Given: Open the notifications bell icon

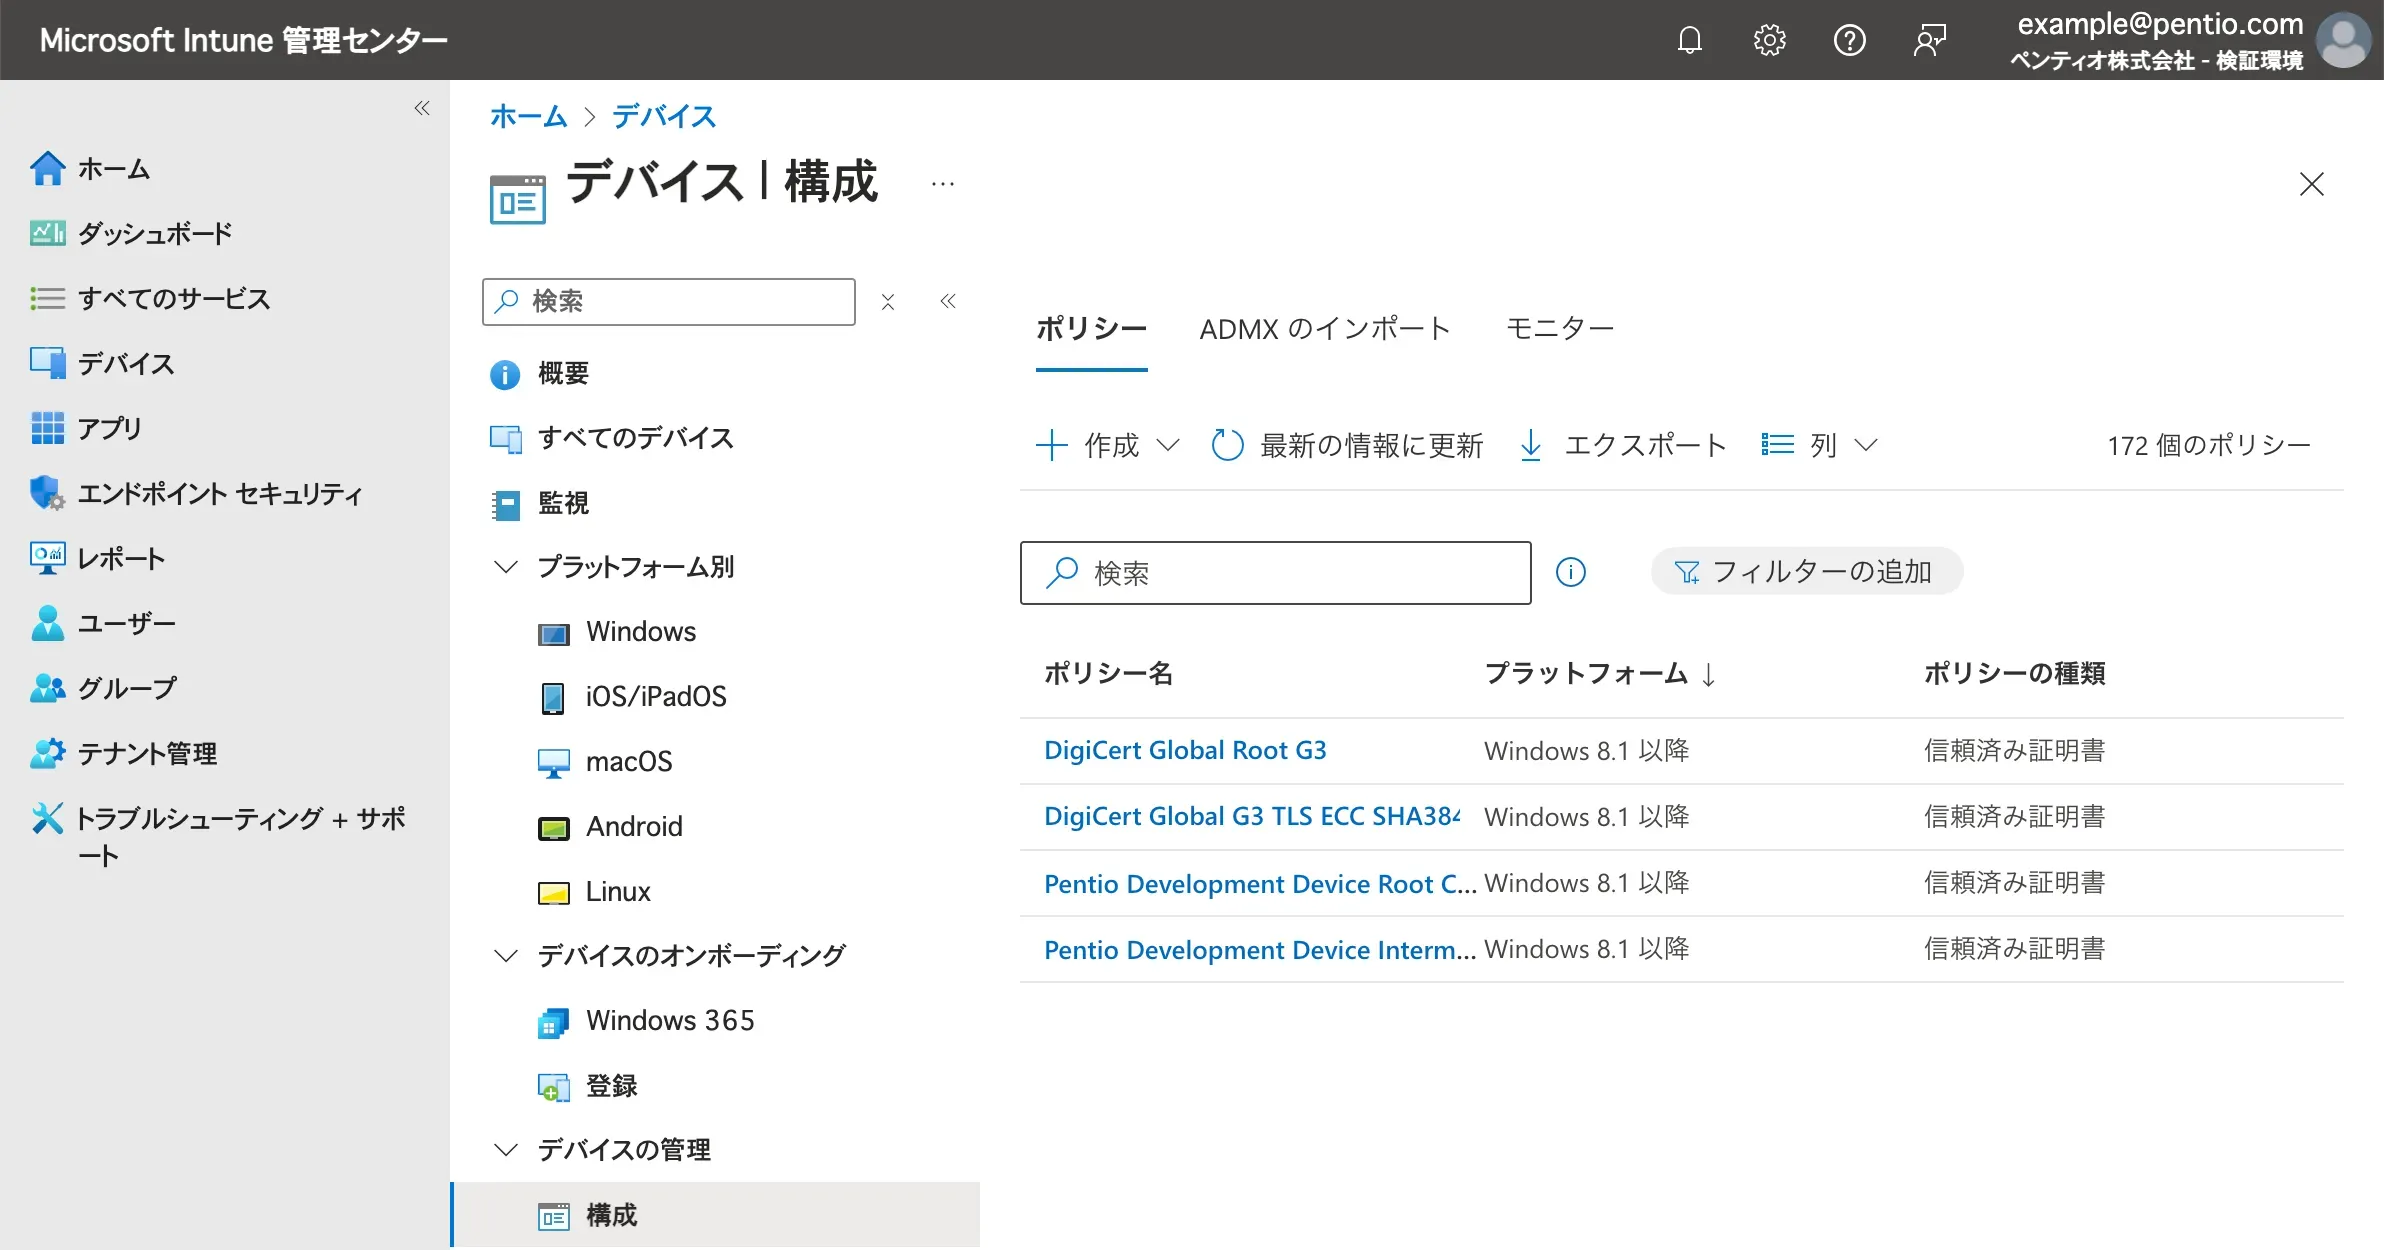Looking at the screenshot, I should 1689,40.
